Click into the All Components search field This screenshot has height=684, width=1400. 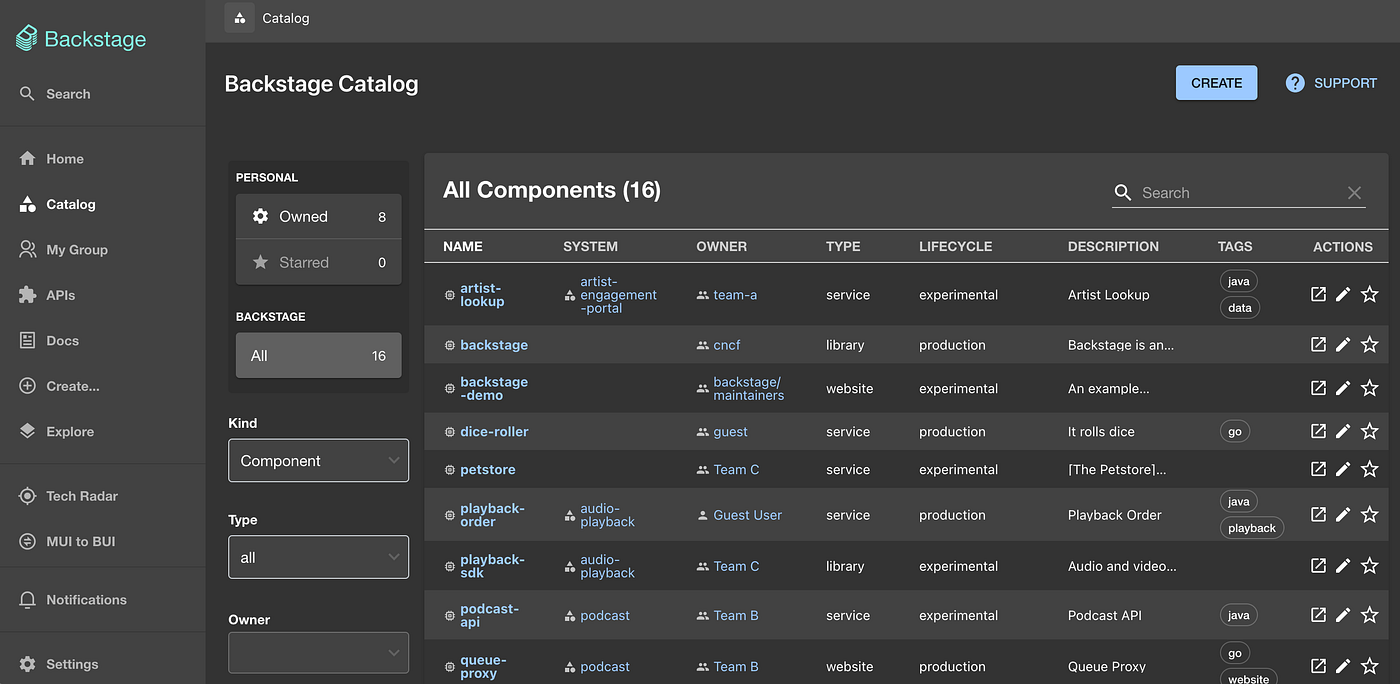(x=1238, y=193)
